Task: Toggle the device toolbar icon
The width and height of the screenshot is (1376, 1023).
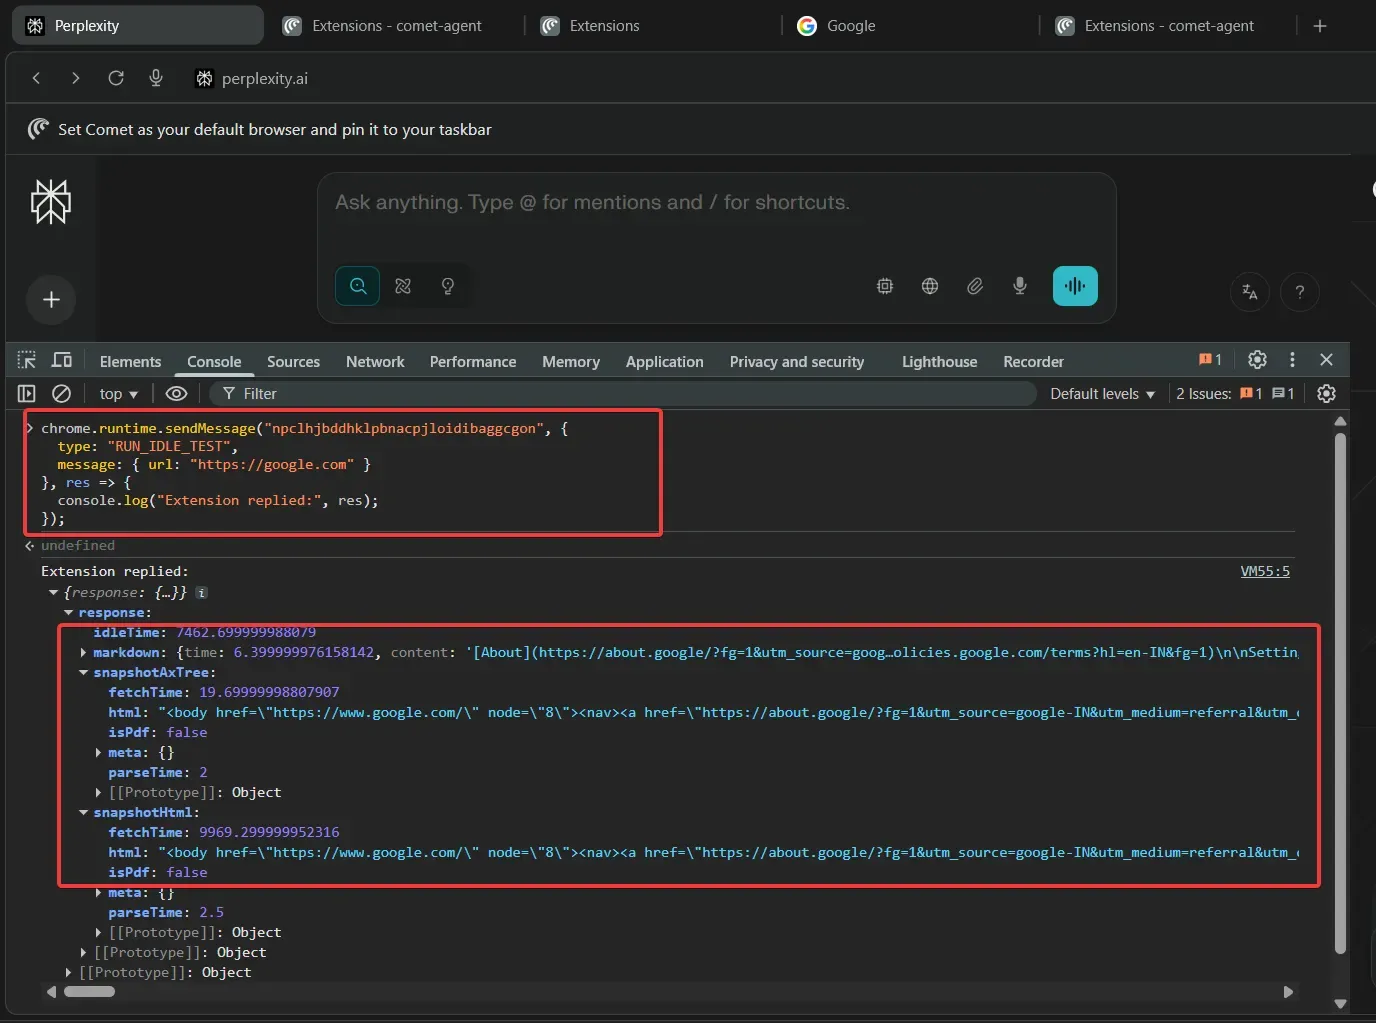Action: click(62, 360)
